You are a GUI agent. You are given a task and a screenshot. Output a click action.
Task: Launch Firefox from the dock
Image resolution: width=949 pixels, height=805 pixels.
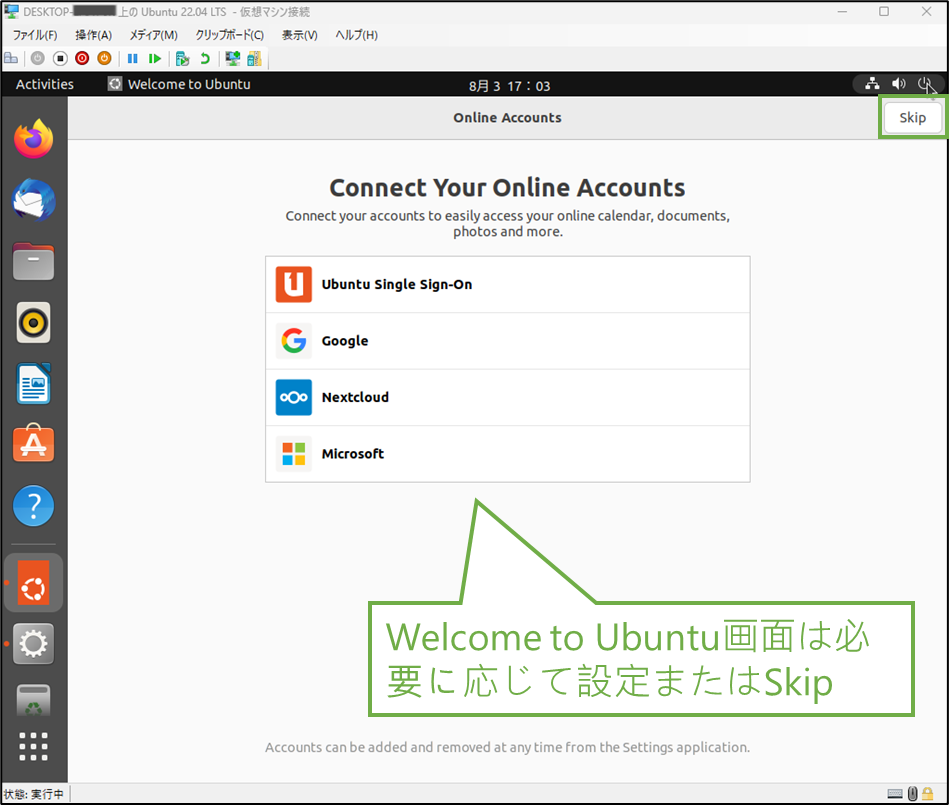point(33,138)
